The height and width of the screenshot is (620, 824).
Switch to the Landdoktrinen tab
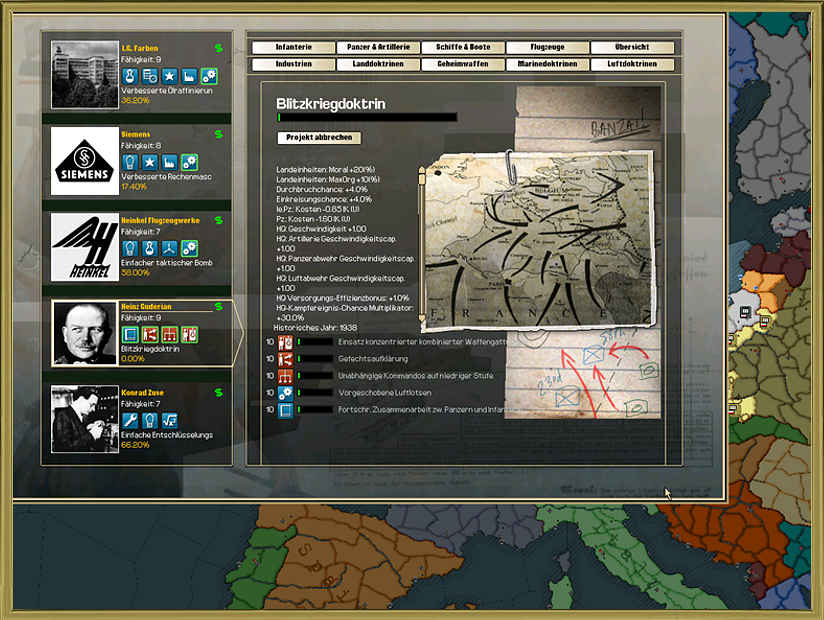pyautogui.click(x=378, y=64)
